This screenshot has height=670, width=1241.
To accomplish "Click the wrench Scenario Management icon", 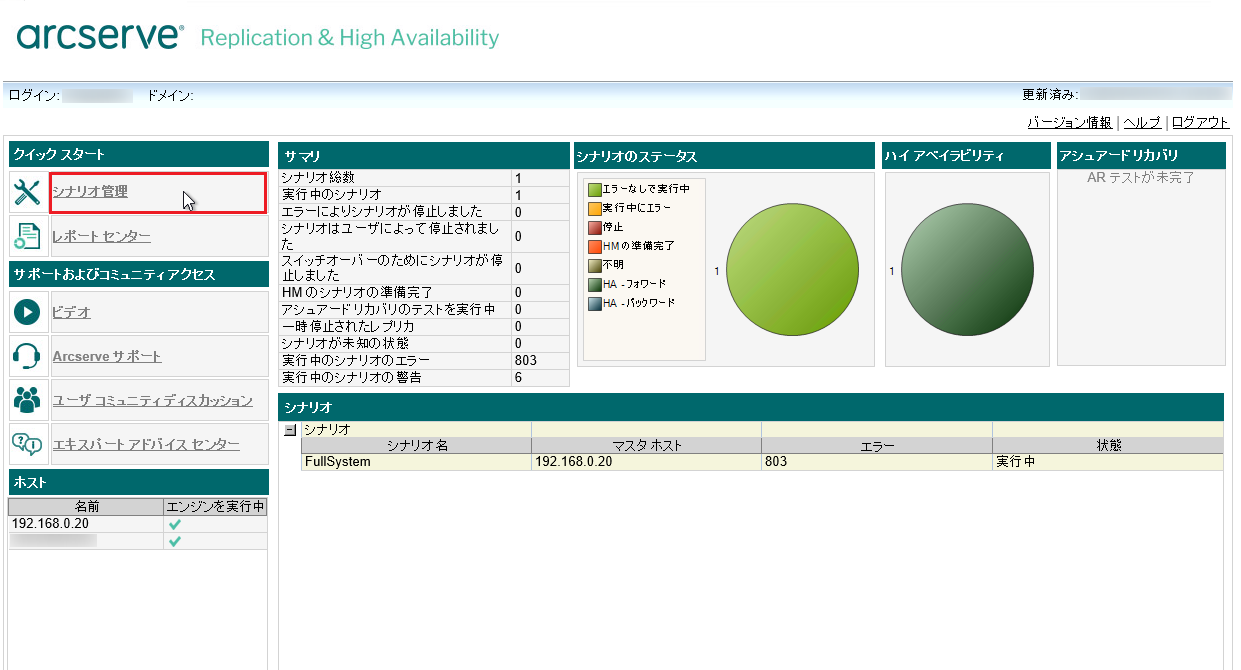I will click(28, 192).
